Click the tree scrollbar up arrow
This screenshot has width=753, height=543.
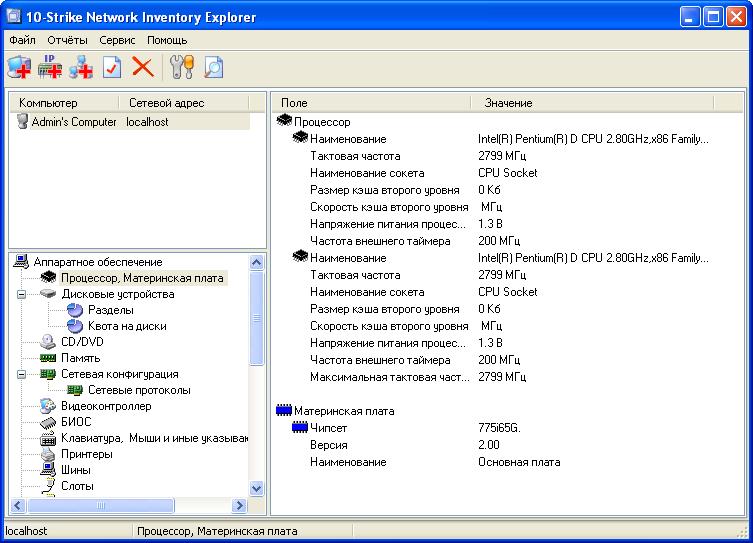pyautogui.click(x=257, y=262)
